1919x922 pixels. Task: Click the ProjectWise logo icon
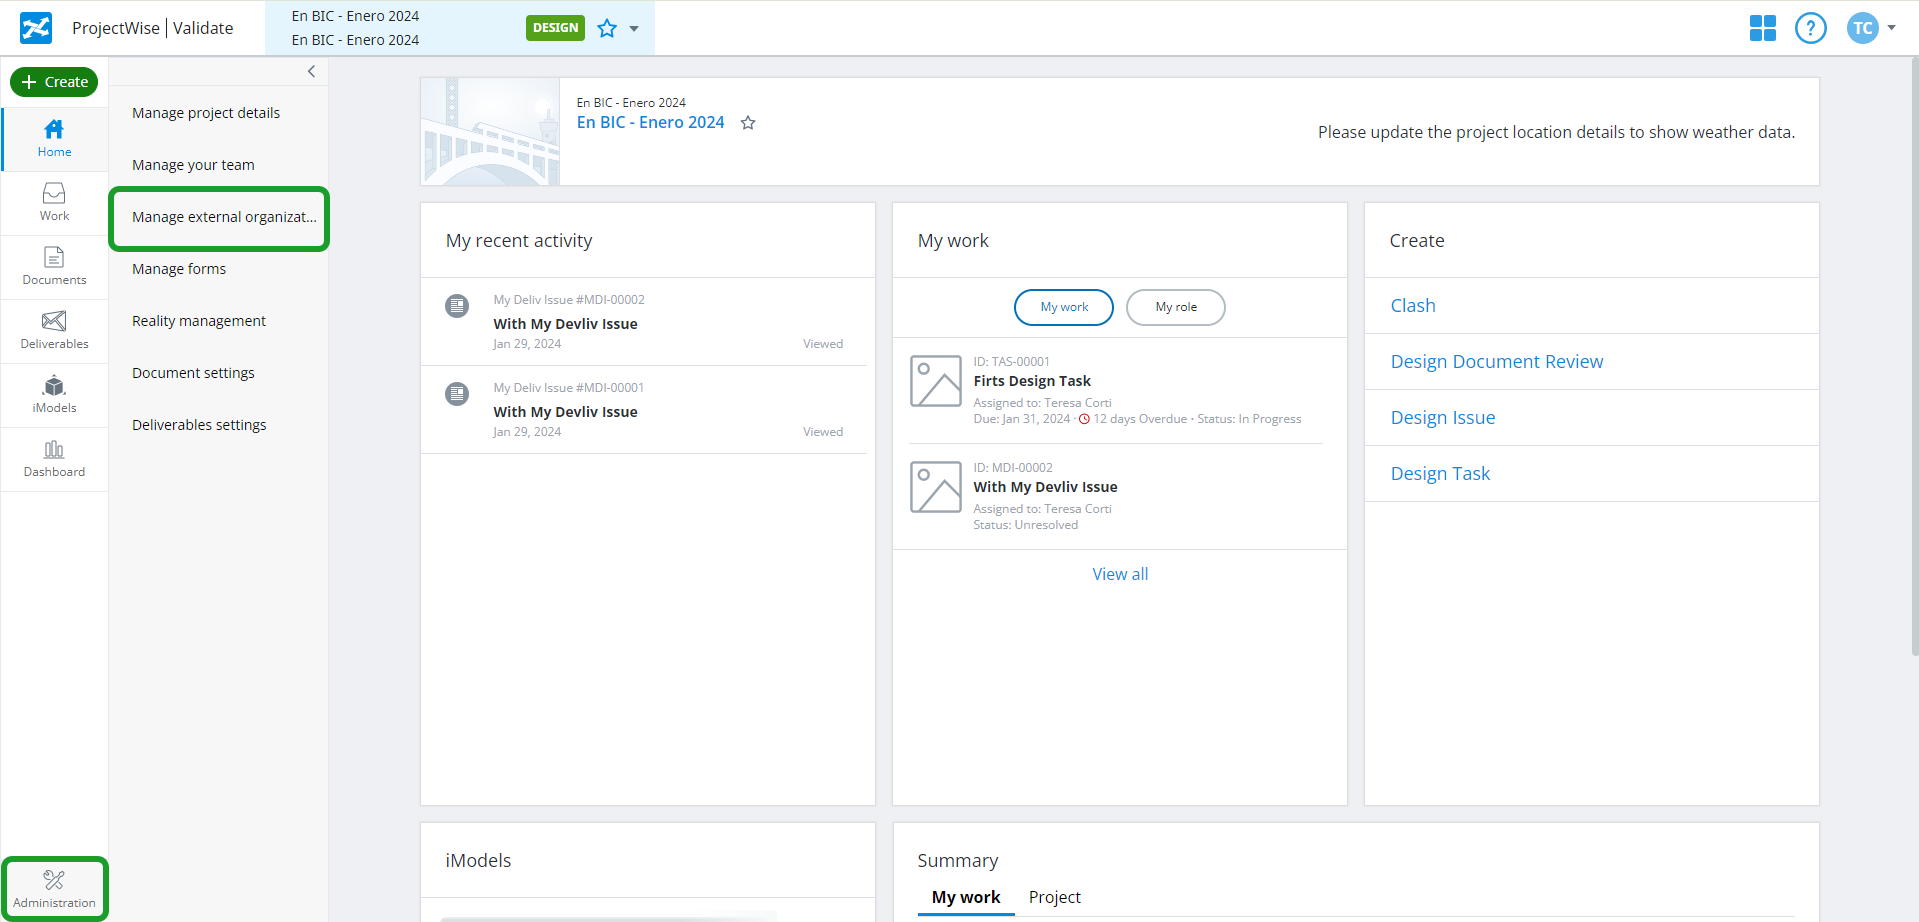(x=36, y=28)
